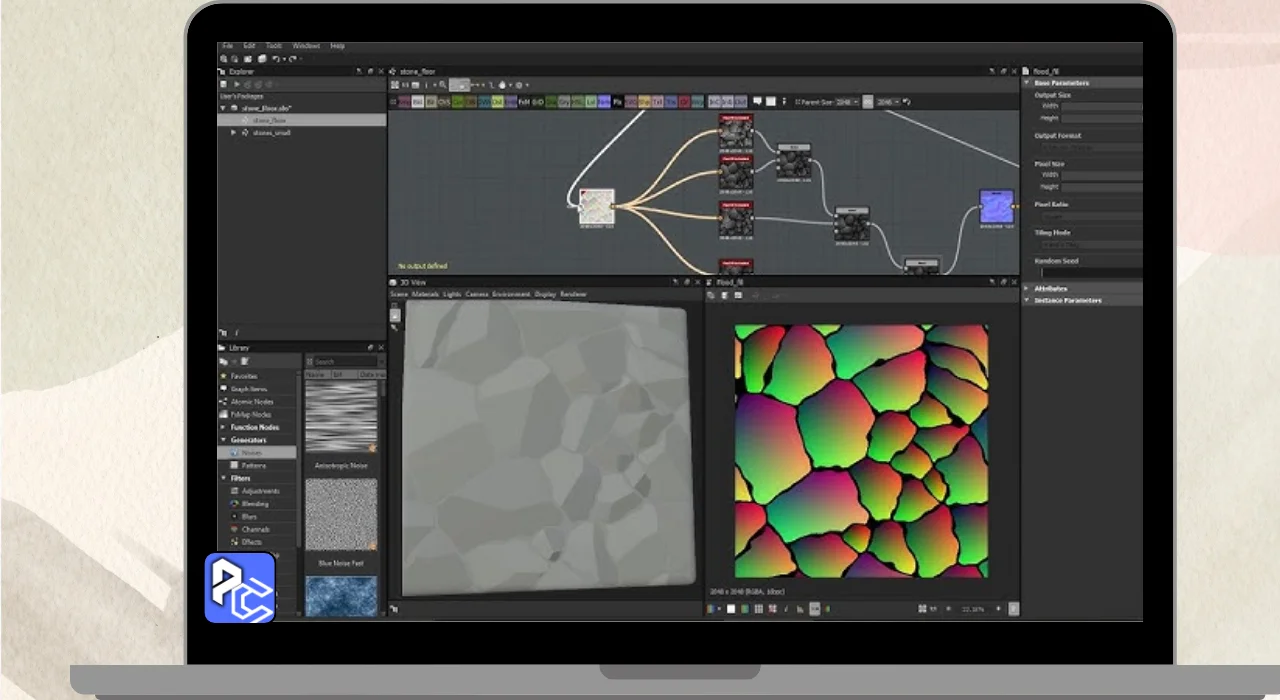Click the save package icon in main toolbar
This screenshot has width=1280, height=700.
248,59
